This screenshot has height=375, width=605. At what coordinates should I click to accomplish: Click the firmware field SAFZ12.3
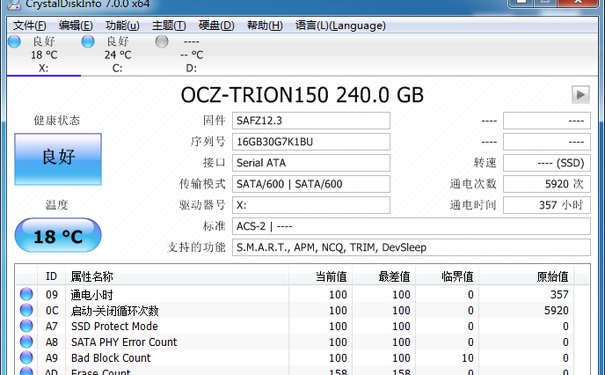311,121
